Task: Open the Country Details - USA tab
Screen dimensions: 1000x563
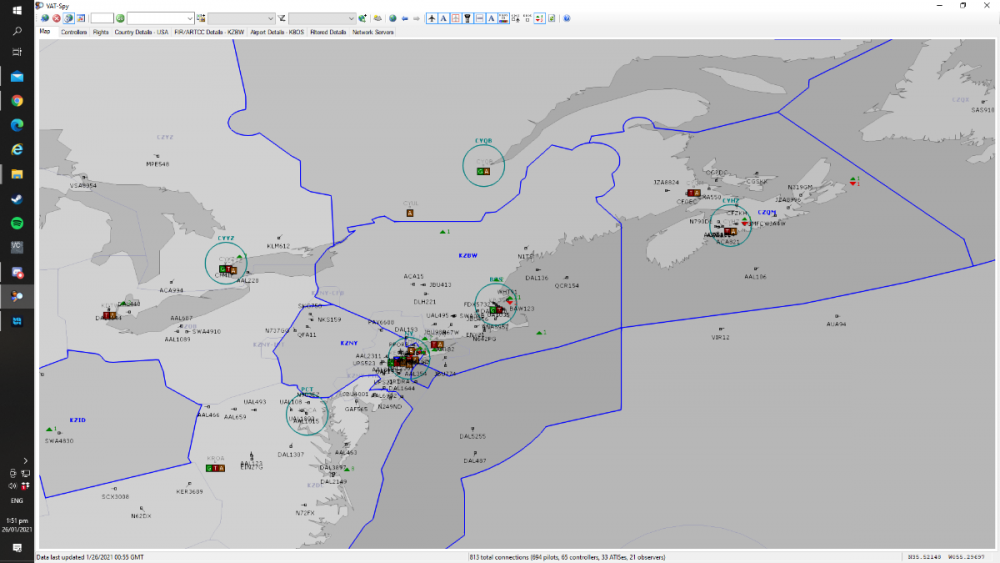Action: [x=141, y=32]
